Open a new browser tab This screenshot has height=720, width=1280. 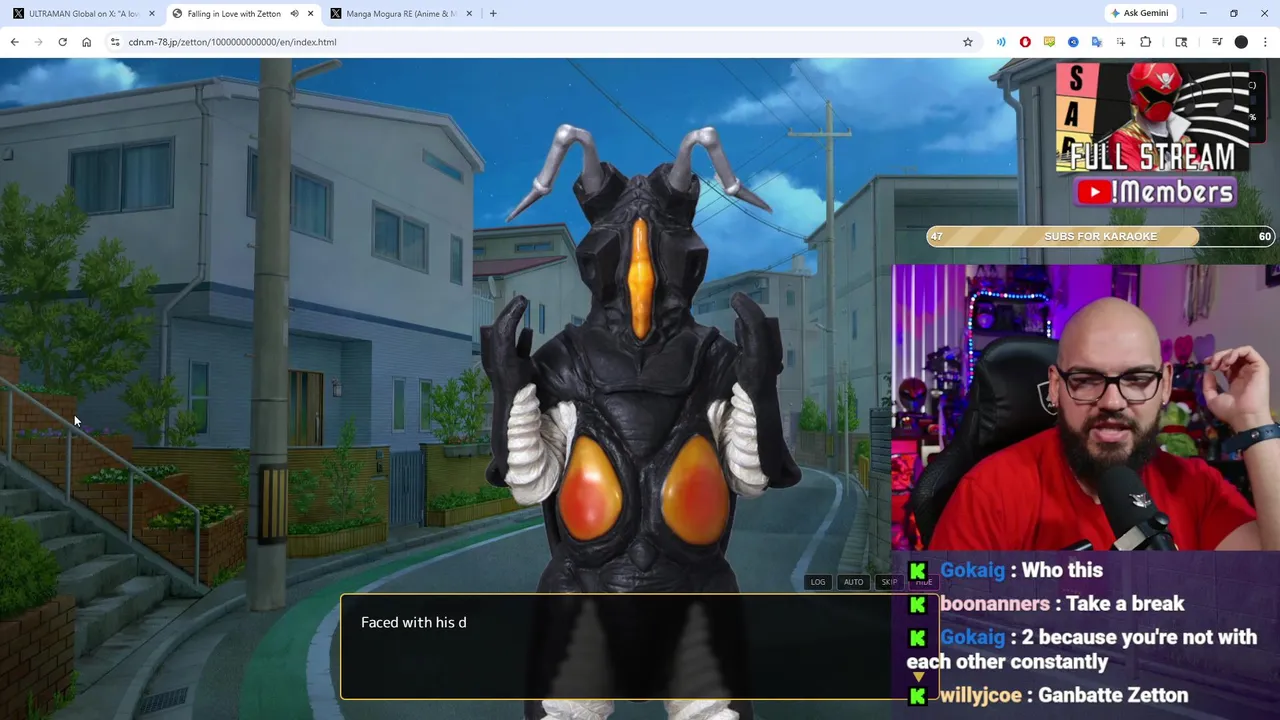point(493,14)
